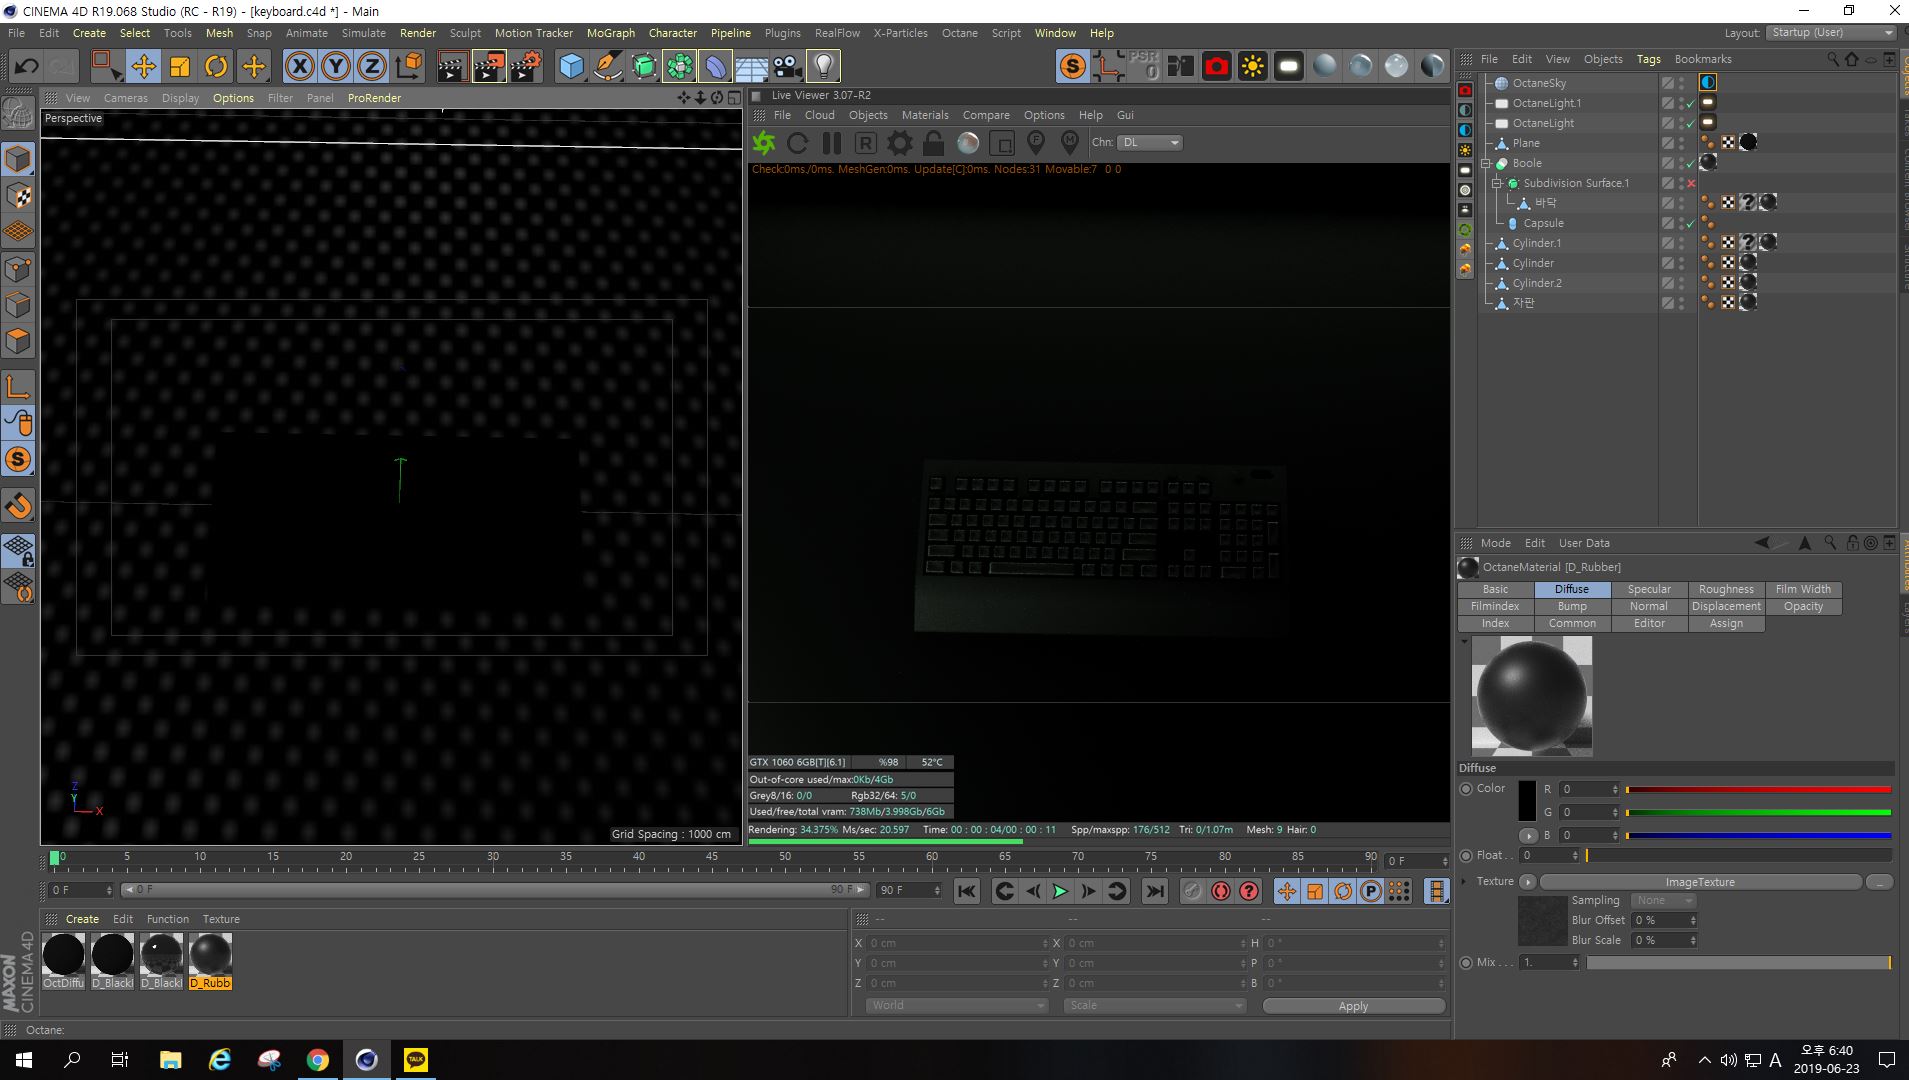Adjust the red R color slider
The image size is (1909, 1080).
(1758, 790)
